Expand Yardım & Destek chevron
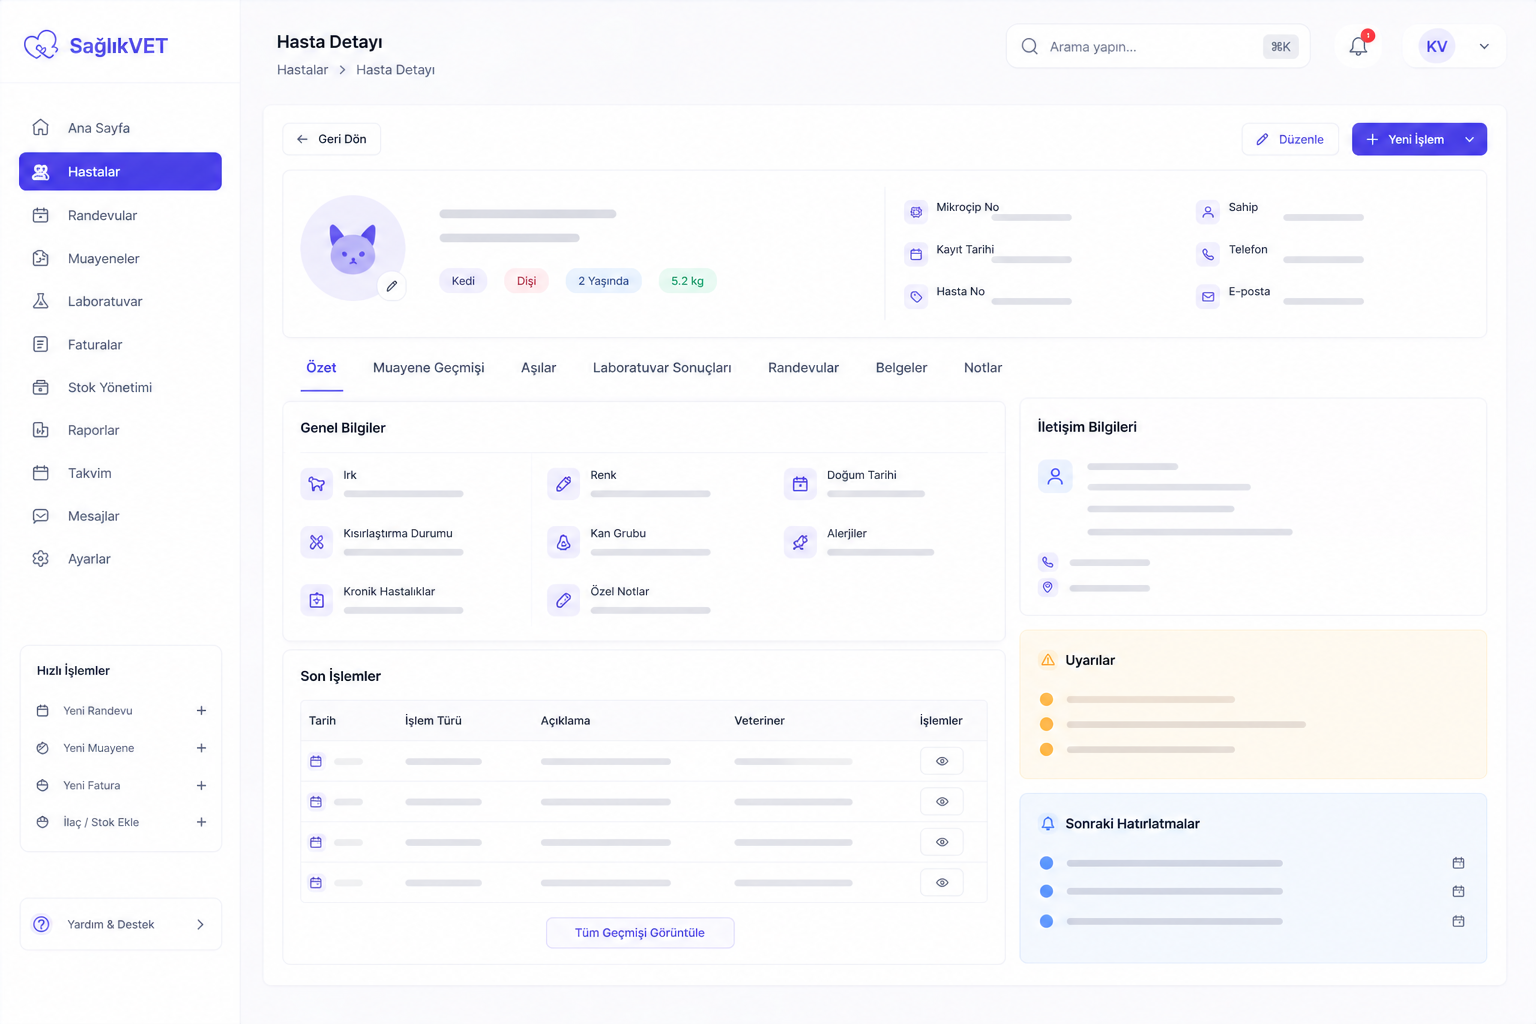The height and width of the screenshot is (1024, 1536). click(200, 925)
